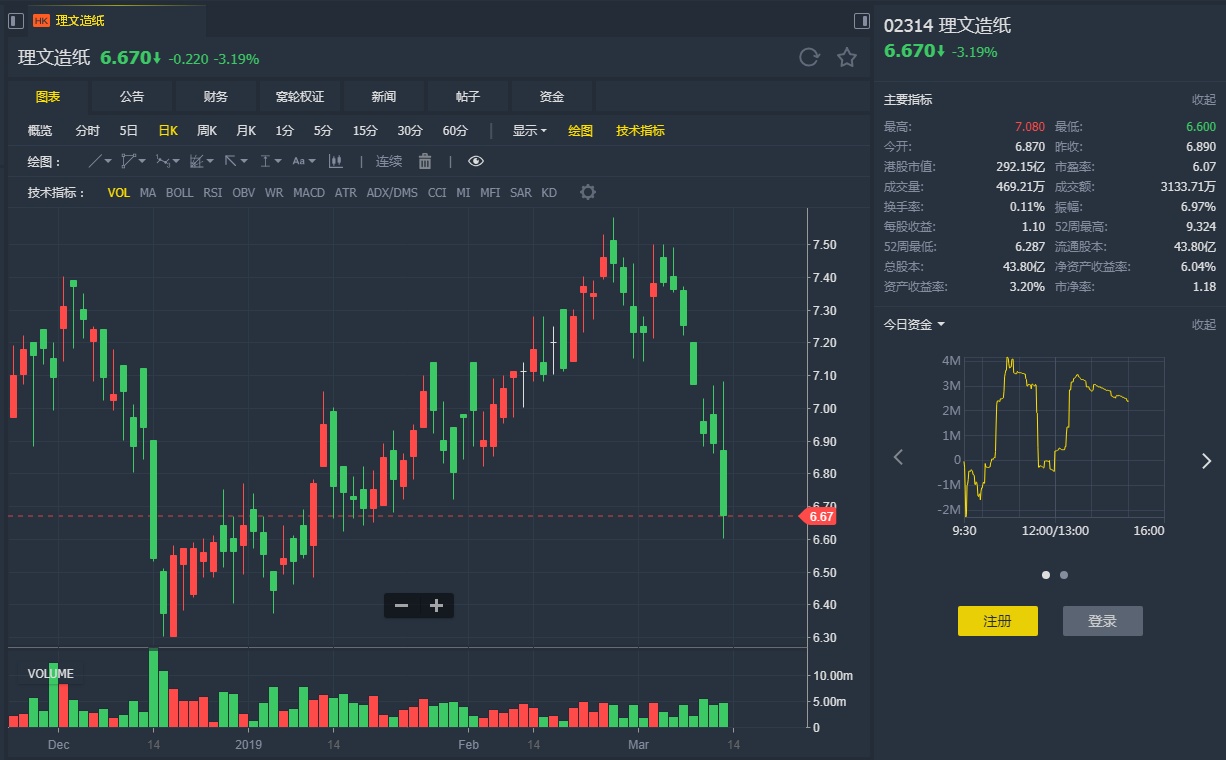
Task: Toggle drawing visibility with the eye icon
Action: [x=476, y=161]
